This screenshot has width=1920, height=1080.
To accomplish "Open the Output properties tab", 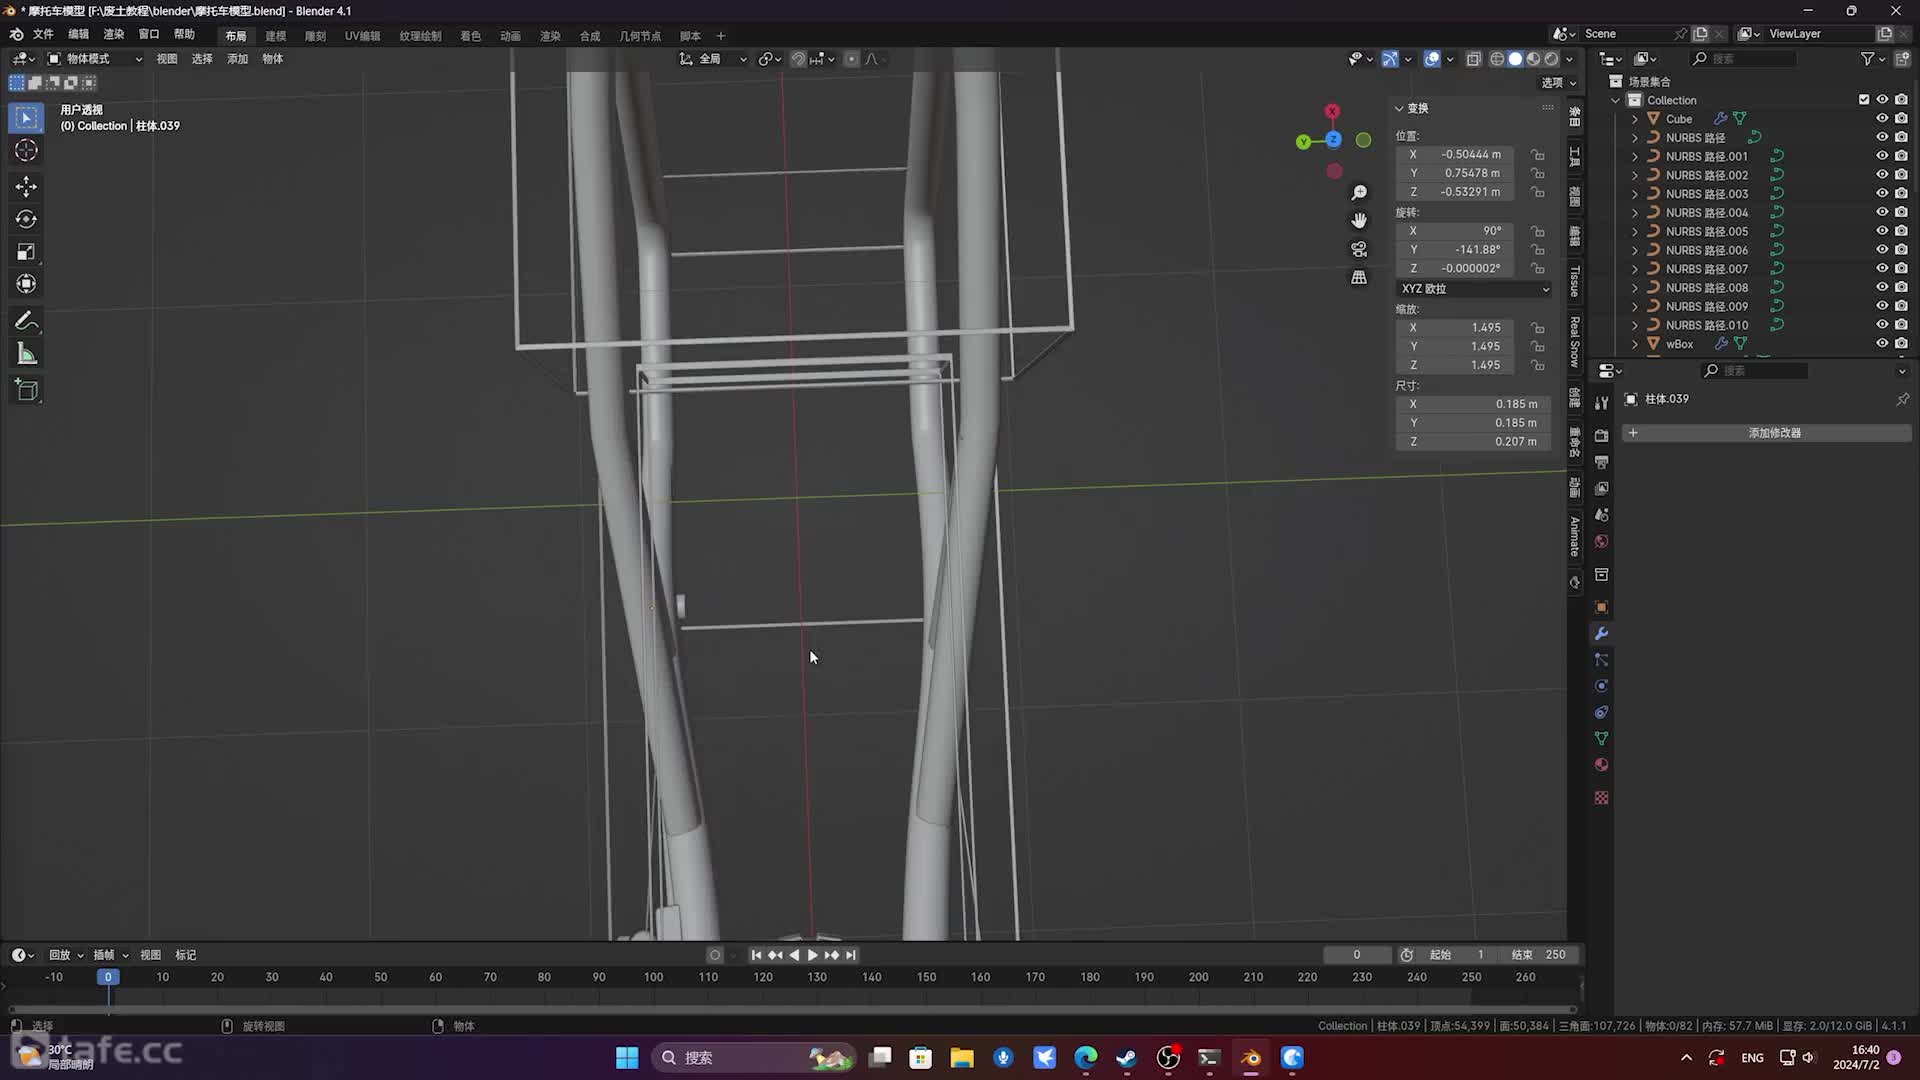I will click(1601, 462).
